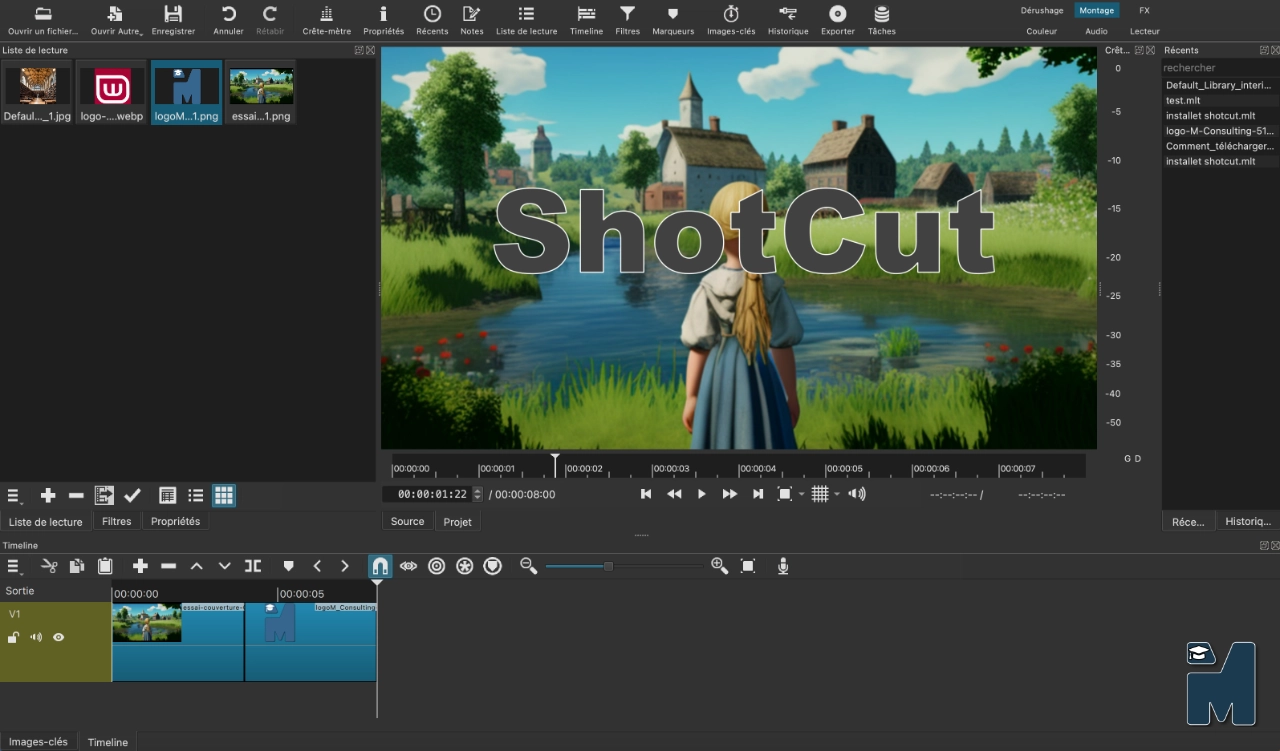
Task: Undo last action with Annuler
Action: [x=228, y=20]
